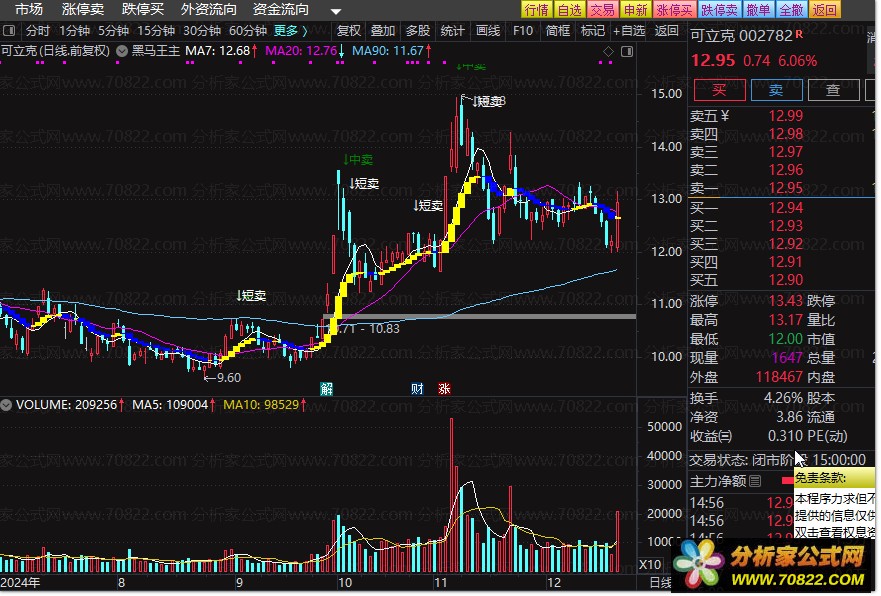
Task: Click the diamond icon above the chart
Action: (608, 52)
